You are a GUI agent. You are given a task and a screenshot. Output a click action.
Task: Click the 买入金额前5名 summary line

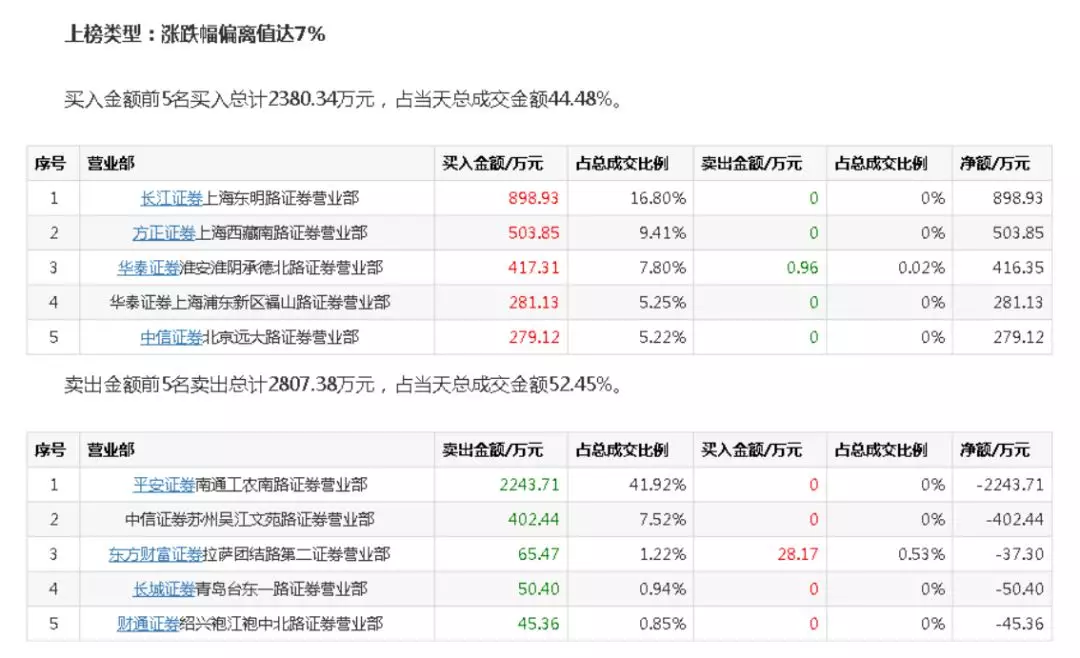click(x=343, y=99)
